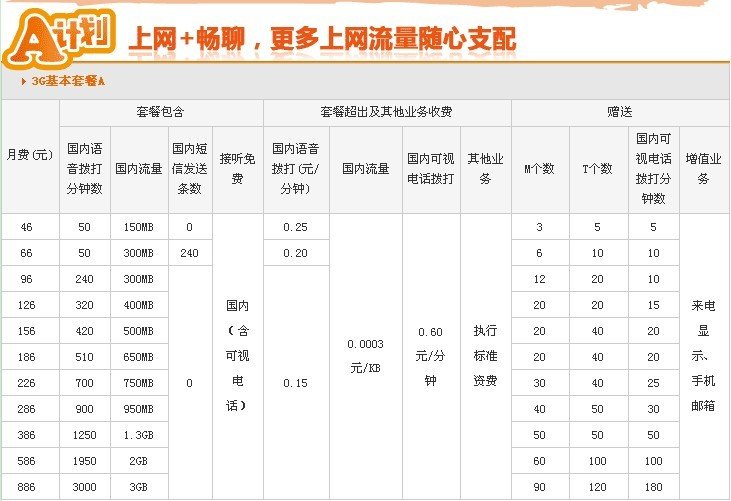The width and height of the screenshot is (731, 501).
Task: Click the 国内可视电话拨打分钟数 column header
Action: pos(654,169)
